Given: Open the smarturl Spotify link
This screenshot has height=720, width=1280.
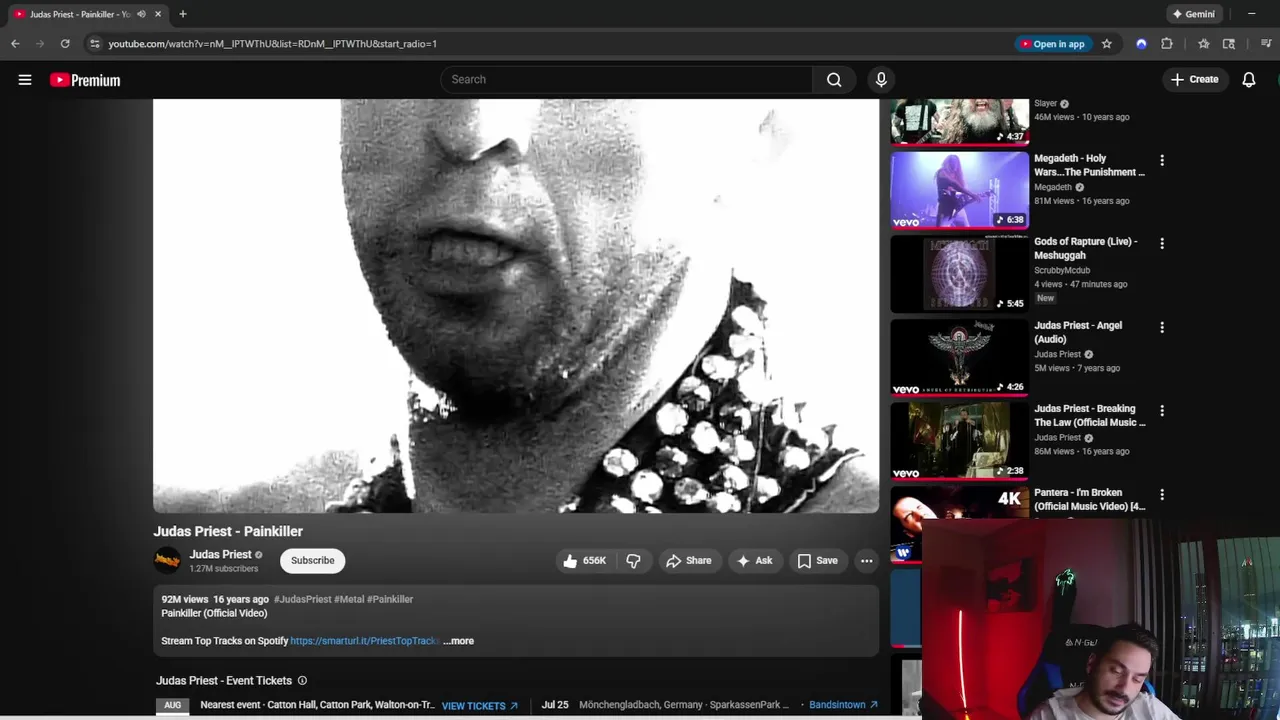Looking at the screenshot, I should click(365, 641).
